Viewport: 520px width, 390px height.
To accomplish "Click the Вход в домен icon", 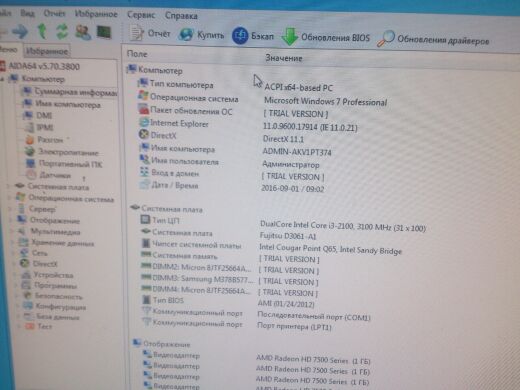I will coord(145,172).
